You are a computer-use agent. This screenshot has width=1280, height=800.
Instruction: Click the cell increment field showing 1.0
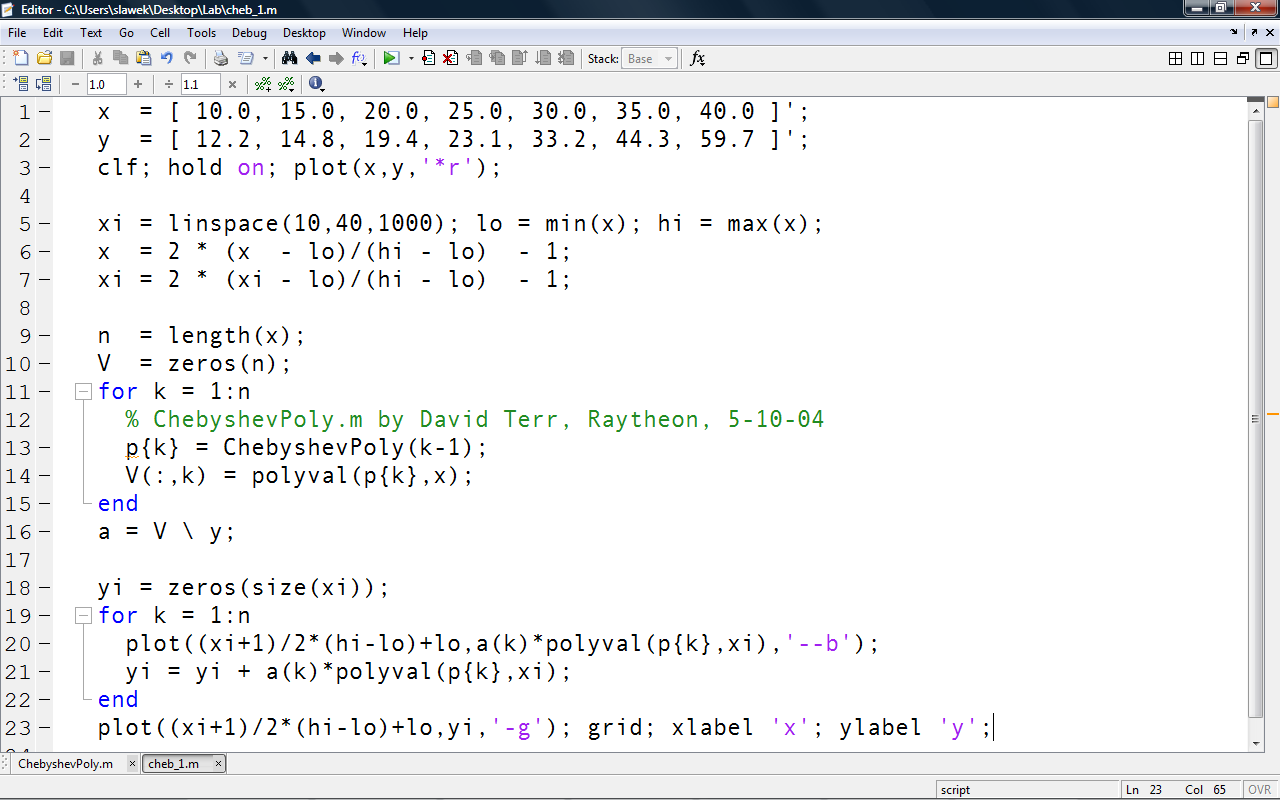tap(106, 85)
